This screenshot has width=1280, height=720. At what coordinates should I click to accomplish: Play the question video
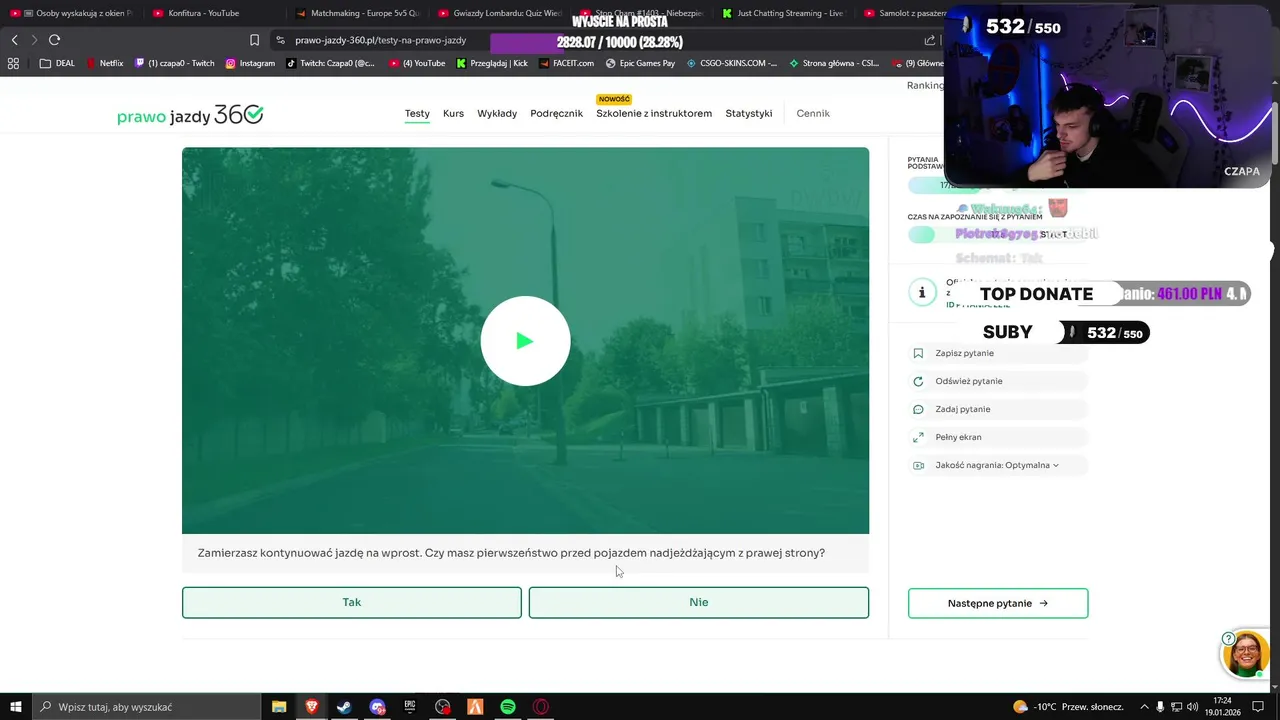(x=525, y=341)
